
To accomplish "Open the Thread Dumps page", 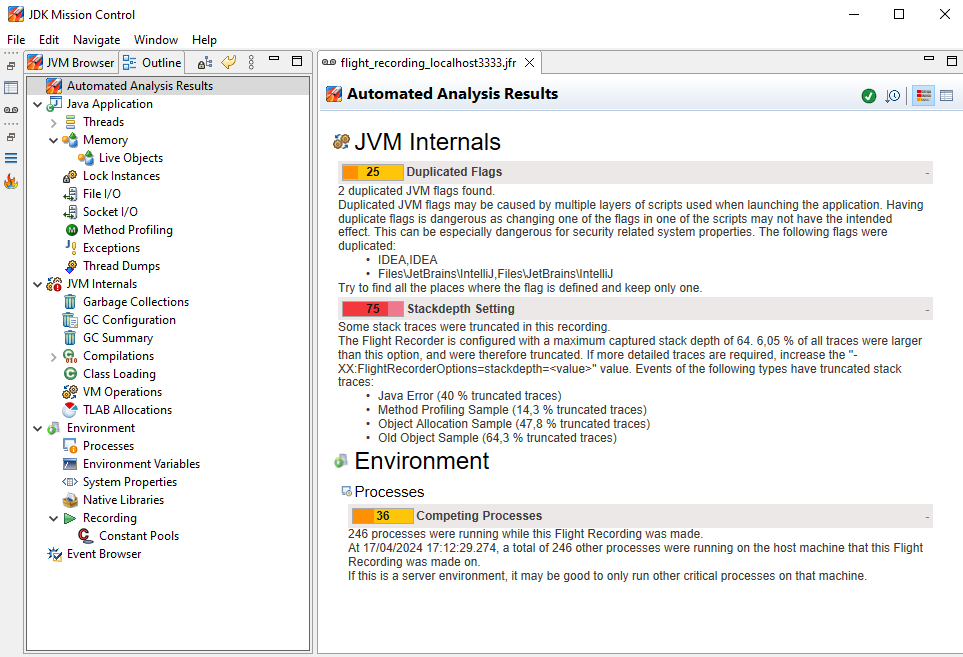I will coord(121,266).
